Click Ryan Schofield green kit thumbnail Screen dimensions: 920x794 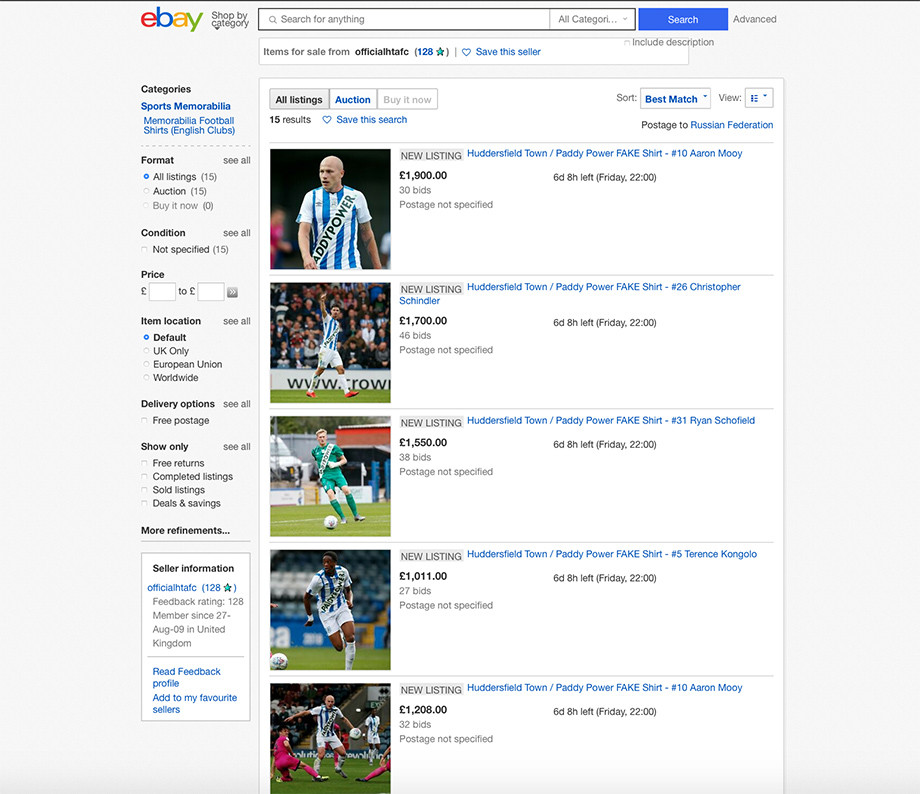click(x=330, y=477)
